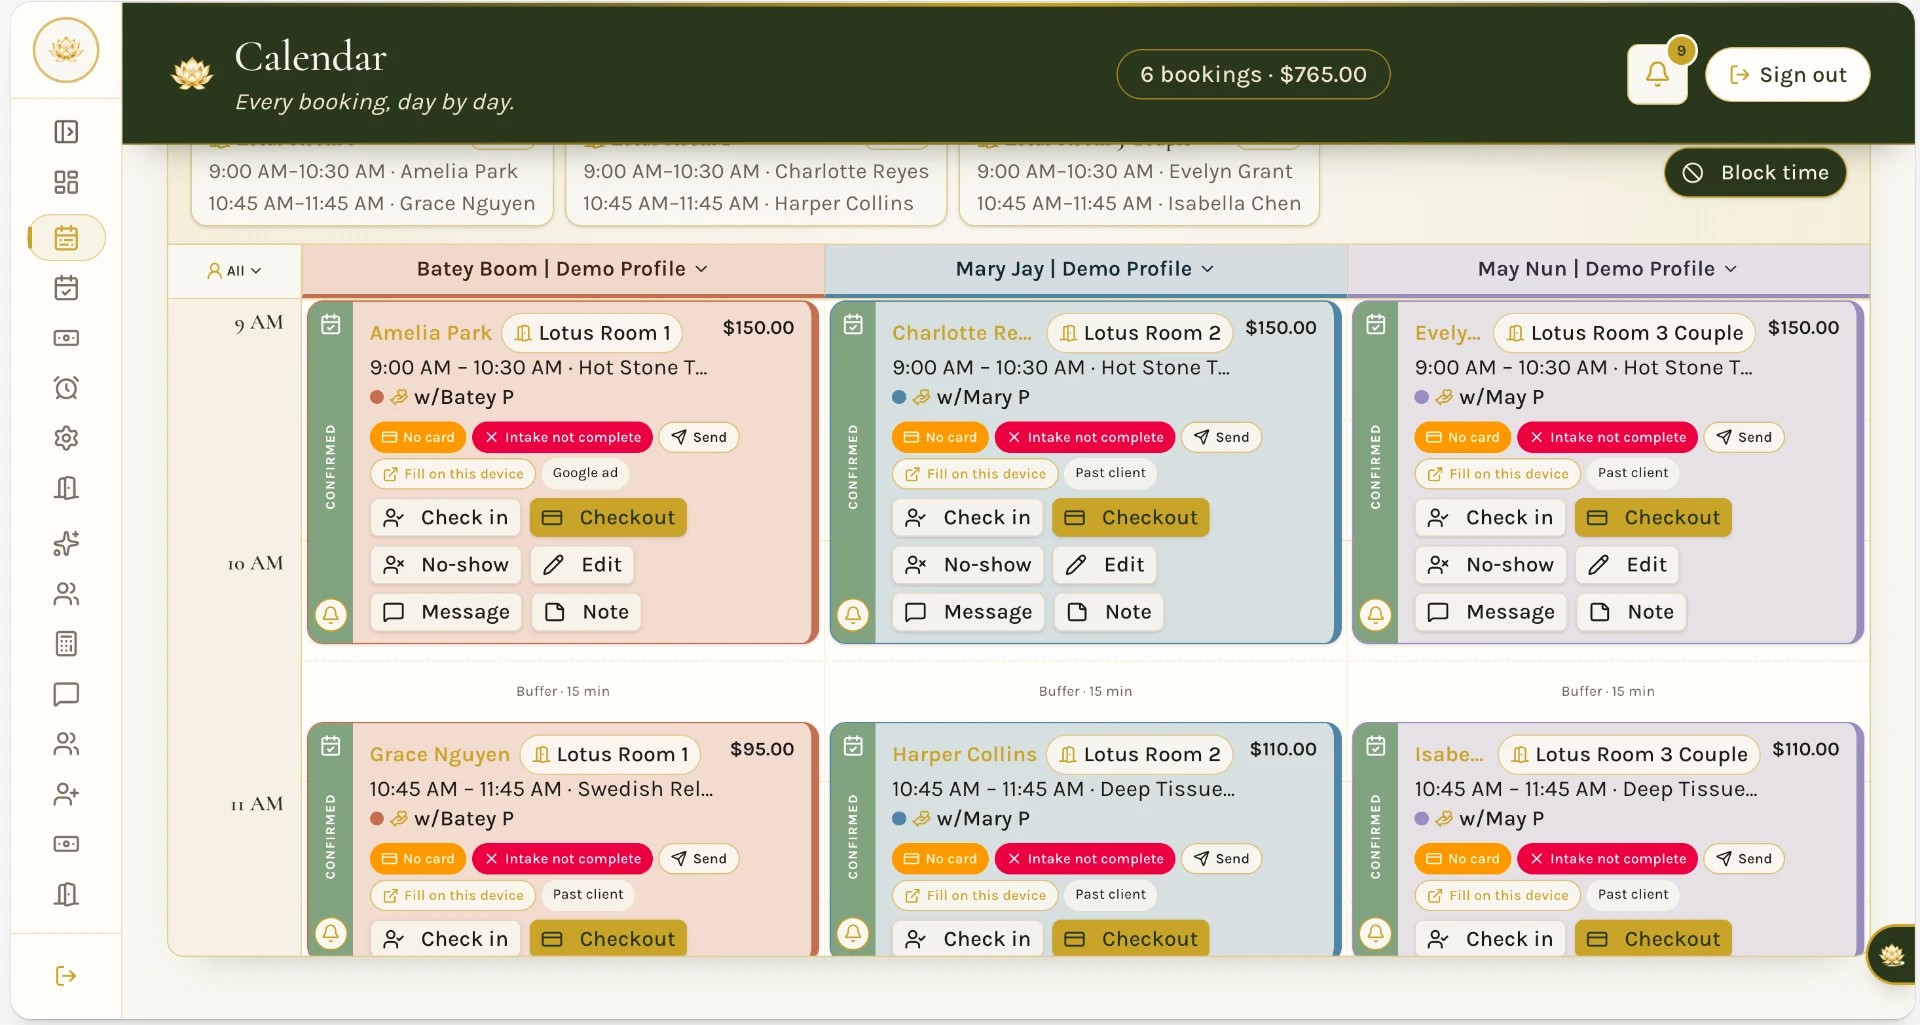Open the chat bubble icon in sidebar
Image resolution: width=1920 pixels, height=1025 pixels.
click(66, 694)
